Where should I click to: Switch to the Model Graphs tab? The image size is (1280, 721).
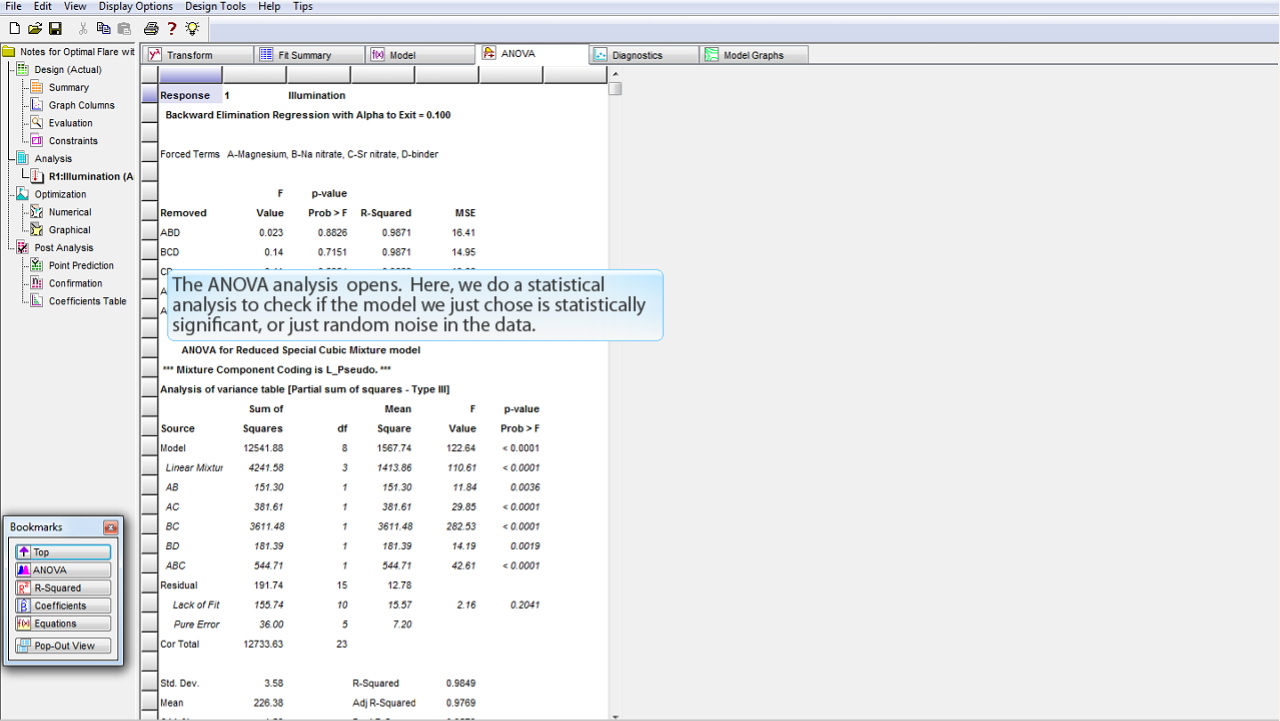(x=753, y=55)
